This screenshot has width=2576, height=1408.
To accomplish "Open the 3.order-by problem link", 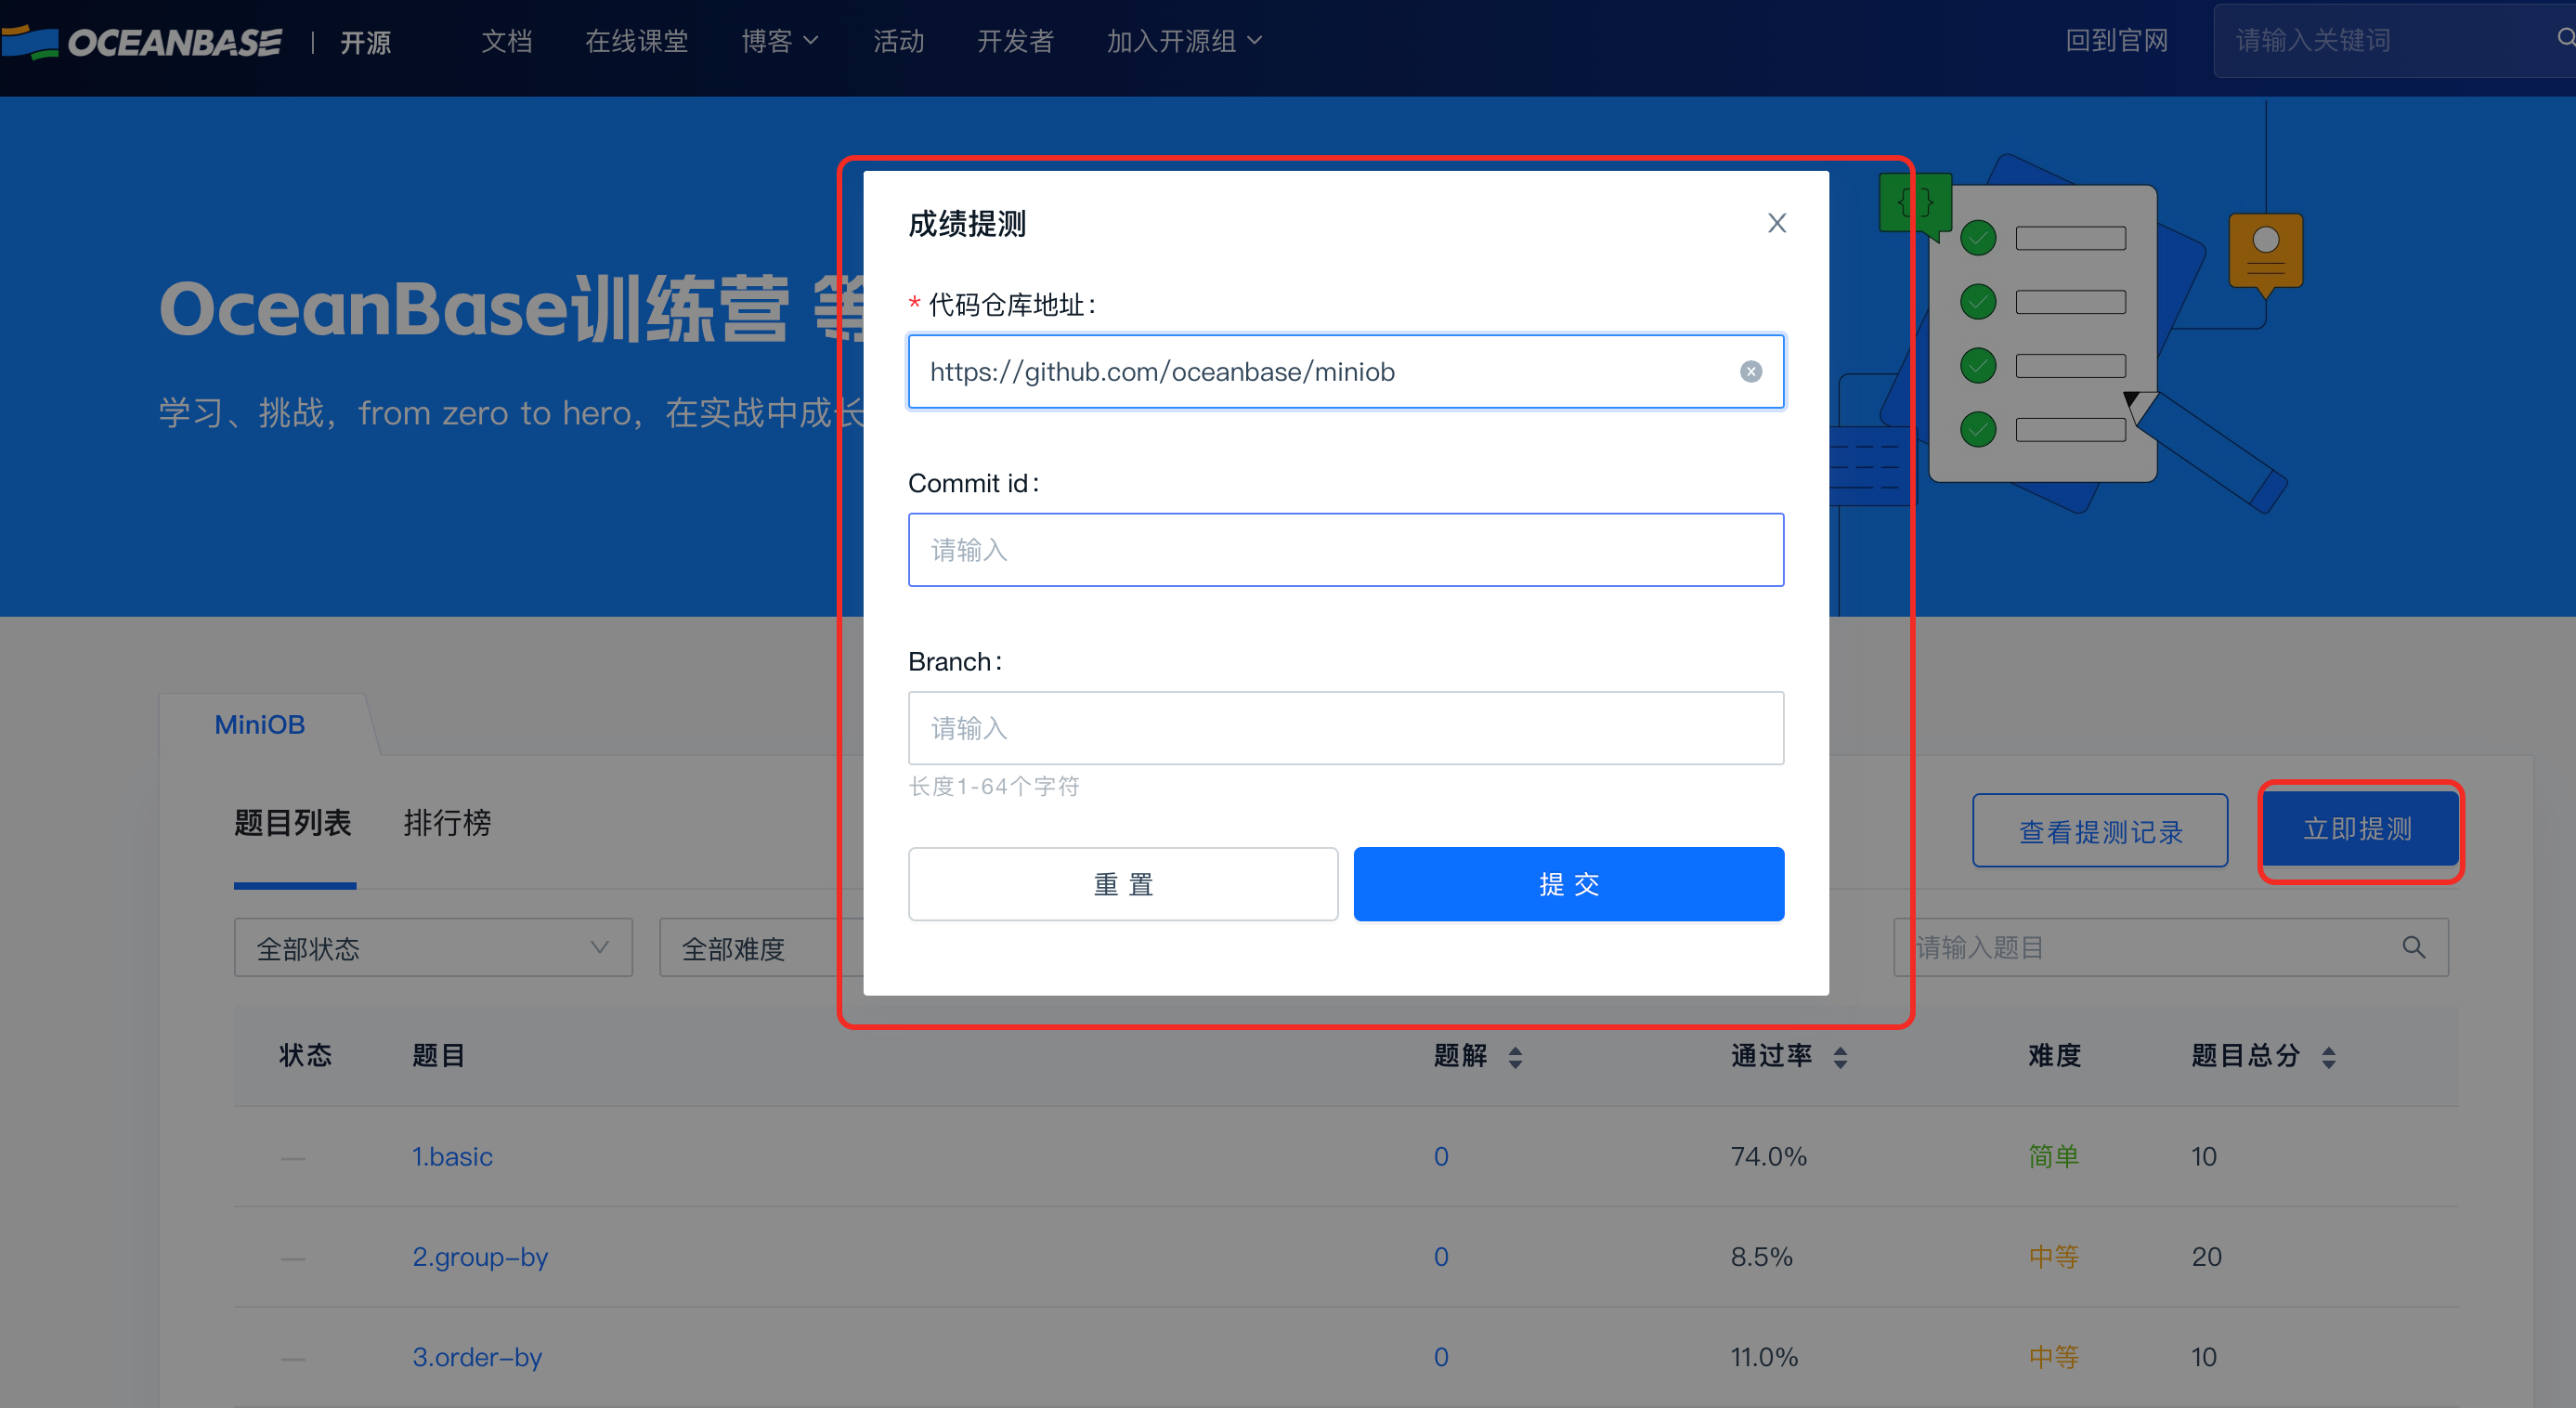I will [477, 1357].
